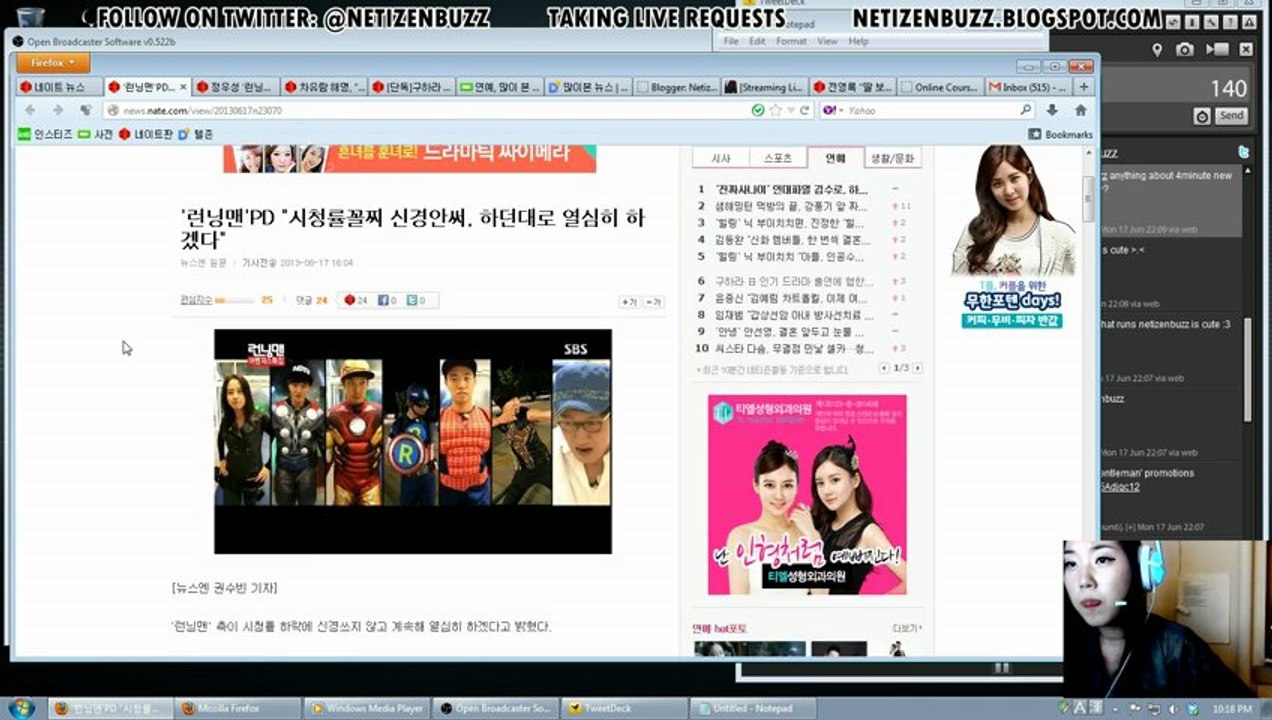Image resolution: width=1272 pixels, height=720 pixels.
Task: Go to previous ranking page arrow
Action: [883, 368]
